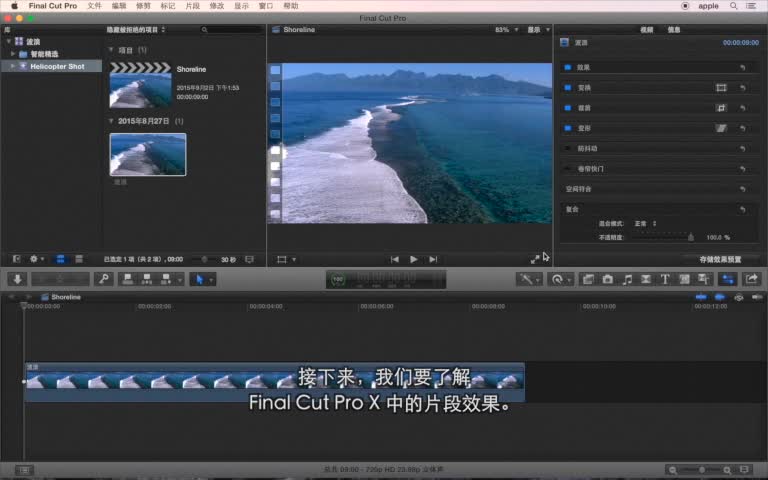Go back in timeline history
The width and height of the screenshot is (768, 480).
coord(12,297)
